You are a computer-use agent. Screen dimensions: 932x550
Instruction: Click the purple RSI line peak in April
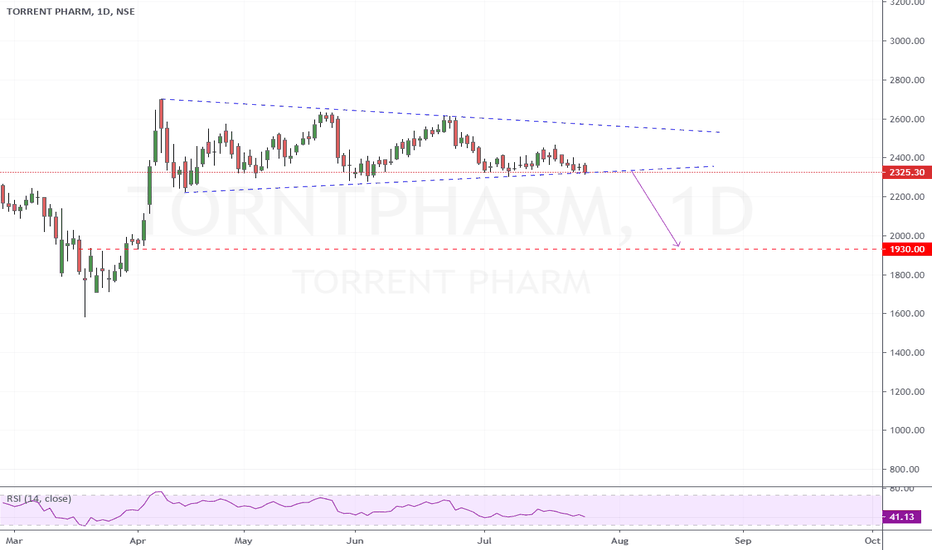tap(158, 492)
